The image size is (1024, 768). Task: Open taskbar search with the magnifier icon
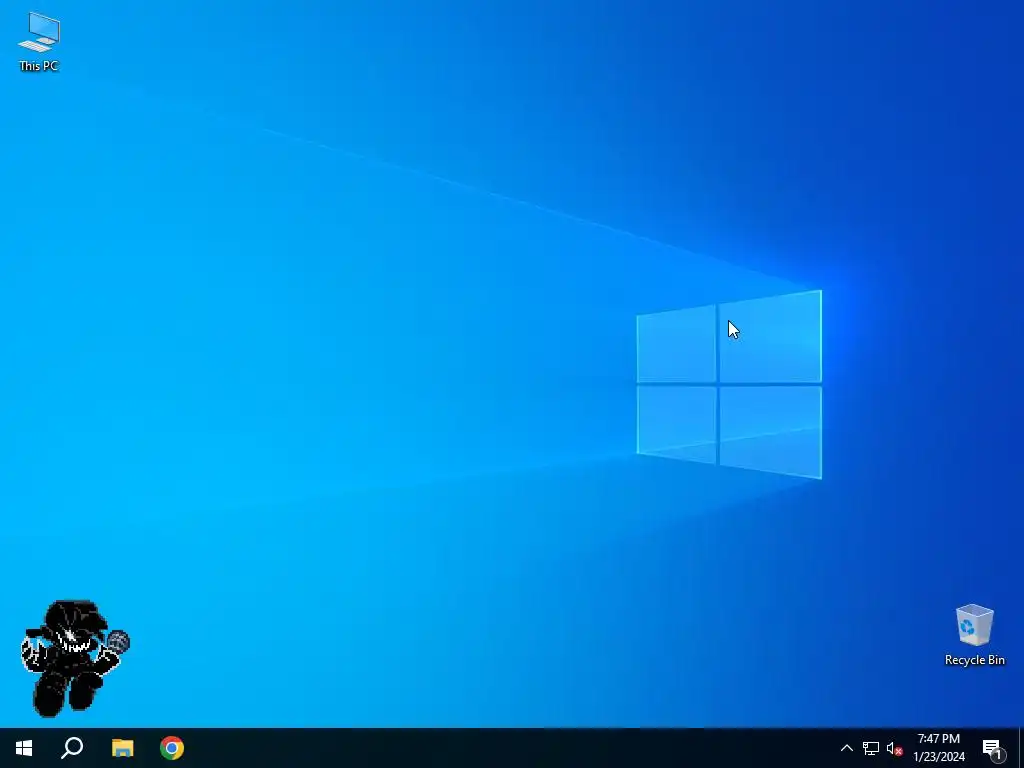pos(72,748)
